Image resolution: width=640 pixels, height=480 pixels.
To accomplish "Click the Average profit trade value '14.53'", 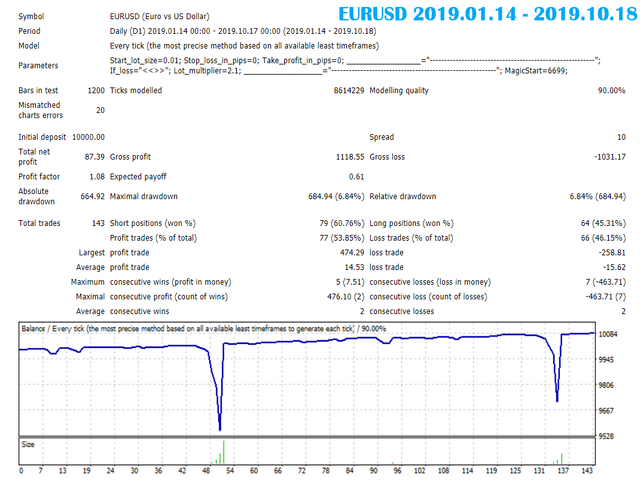I will point(354,267).
